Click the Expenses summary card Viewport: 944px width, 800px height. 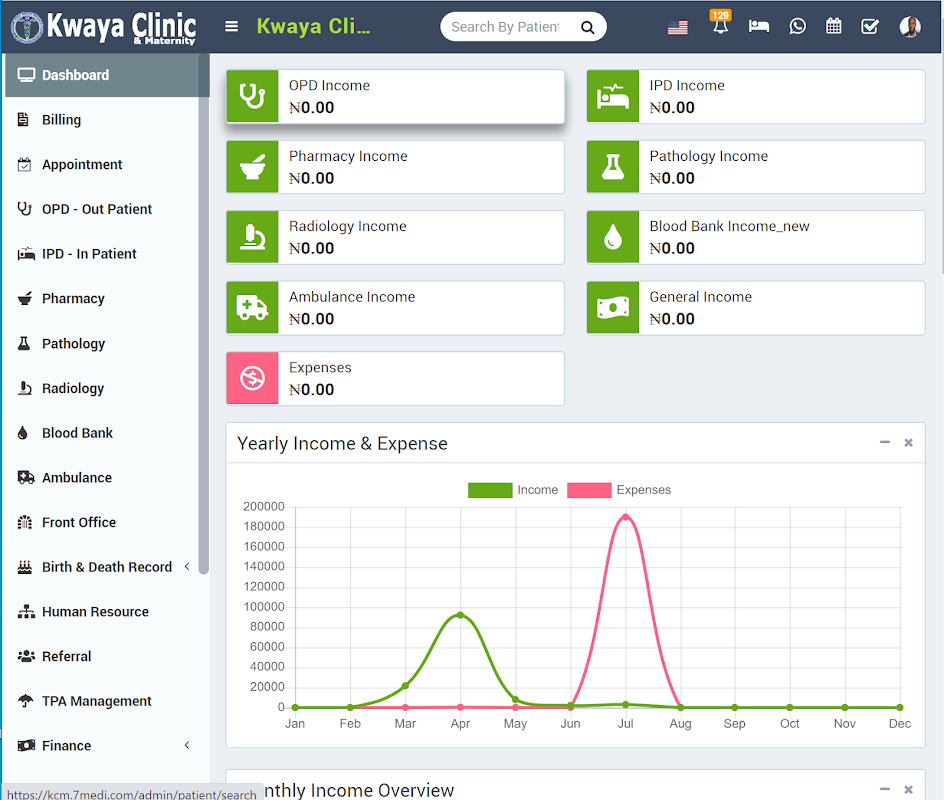[x=395, y=379]
